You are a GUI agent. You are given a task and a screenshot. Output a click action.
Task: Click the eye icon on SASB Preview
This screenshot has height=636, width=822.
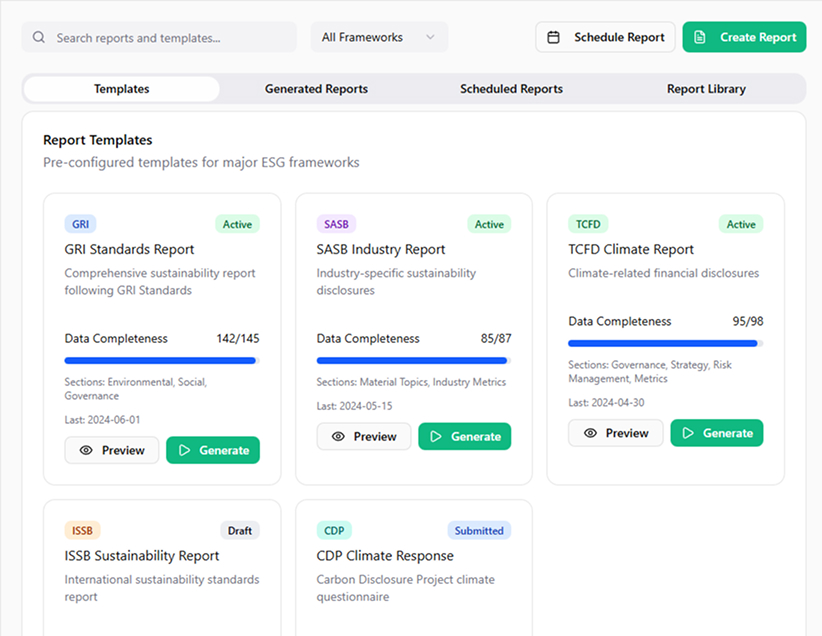[x=338, y=437]
